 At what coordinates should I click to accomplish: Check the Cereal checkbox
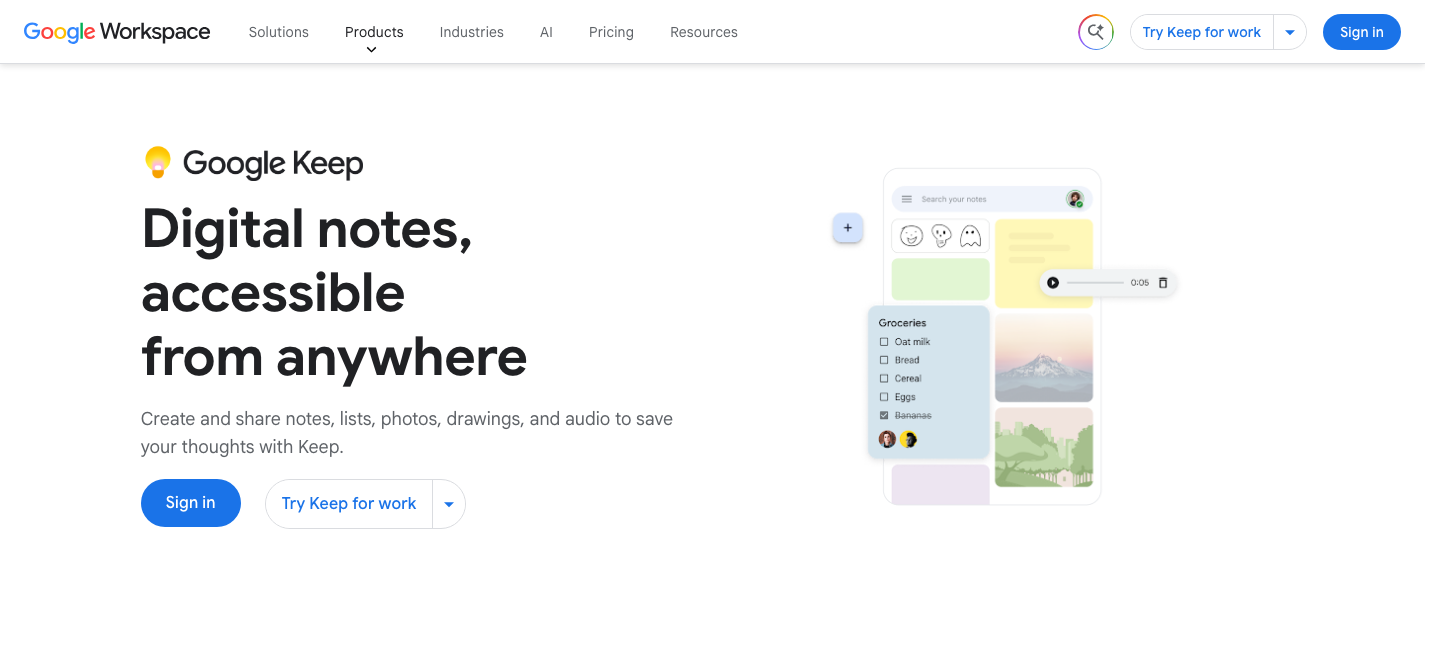tap(884, 379)
